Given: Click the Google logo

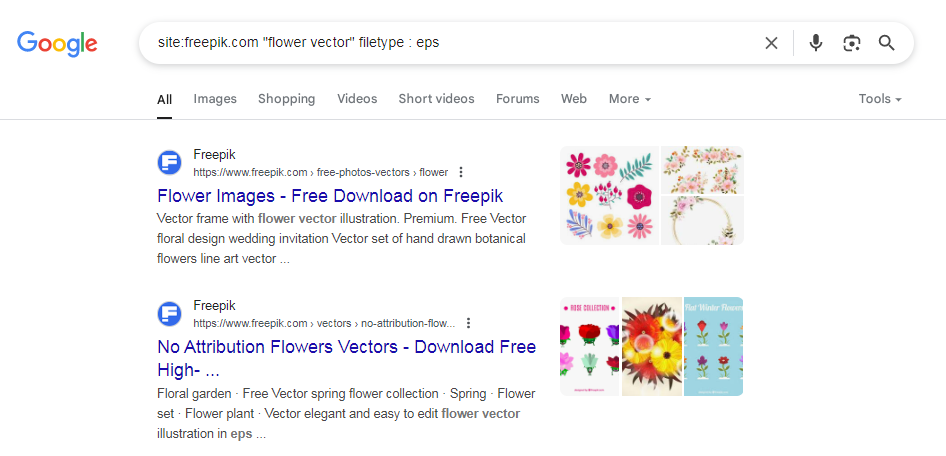Looking at the screenshot, I should pos(57,43).
